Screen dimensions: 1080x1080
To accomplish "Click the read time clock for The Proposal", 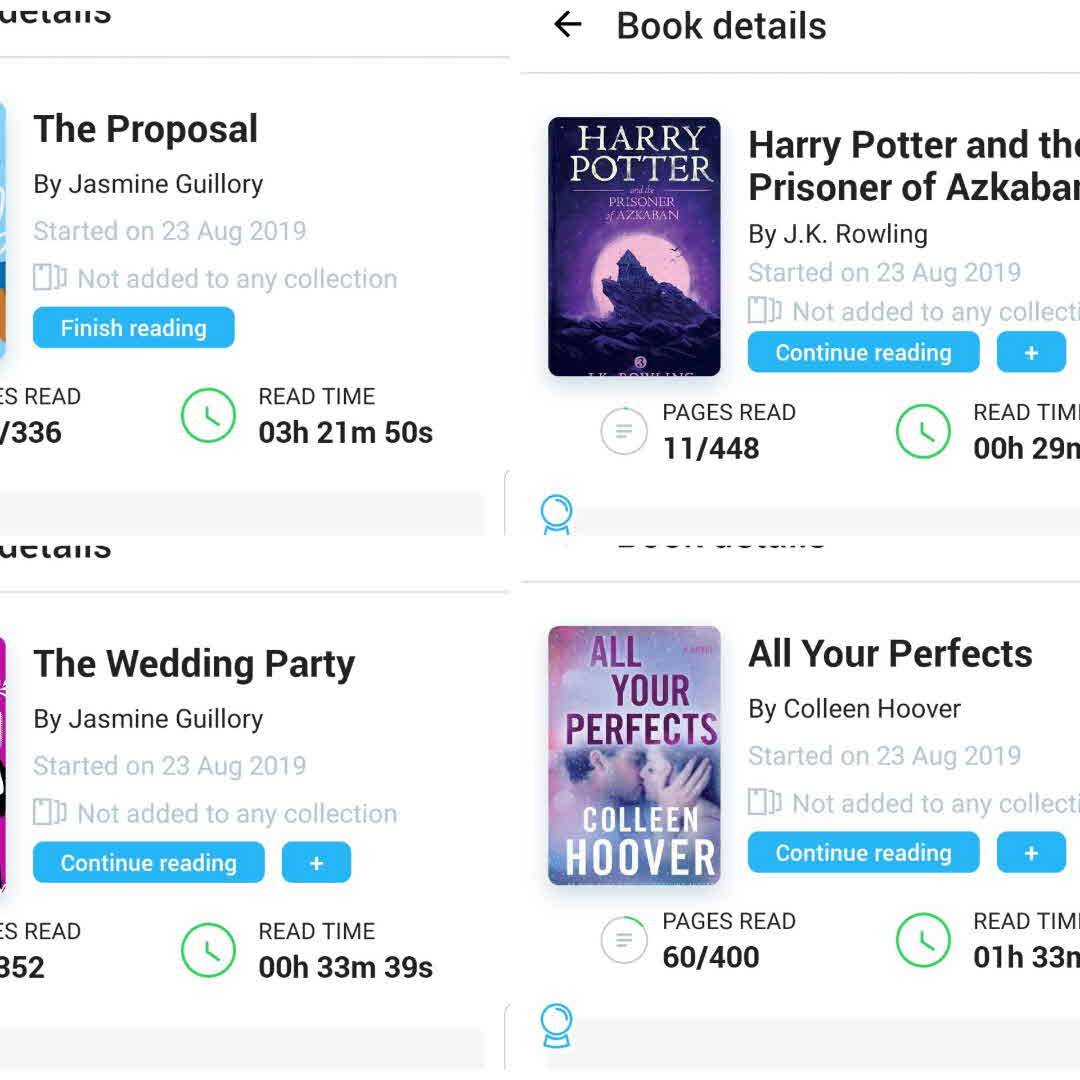I will (208, 415).
